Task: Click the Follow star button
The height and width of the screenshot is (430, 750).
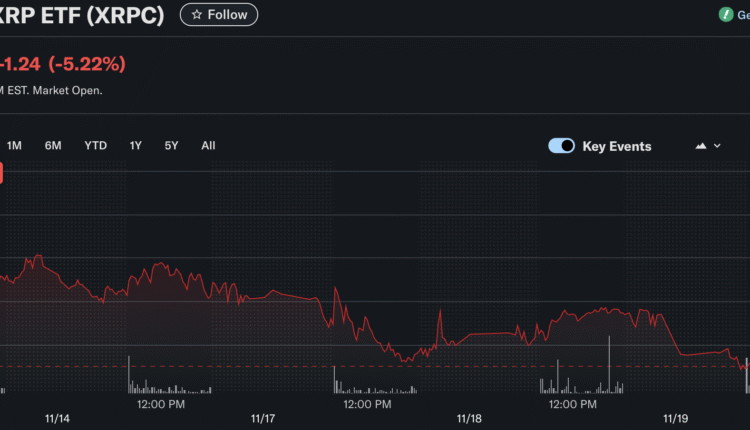Action: click(x=219, y=15)
